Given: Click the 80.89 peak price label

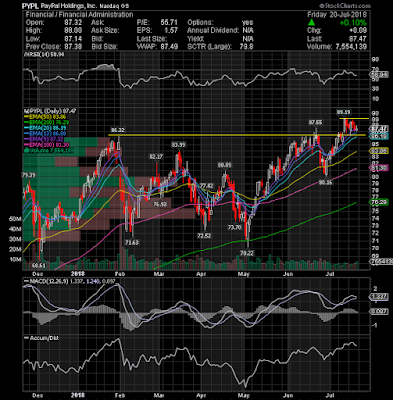Looking at the screenshot, I should tap(225, 165).
